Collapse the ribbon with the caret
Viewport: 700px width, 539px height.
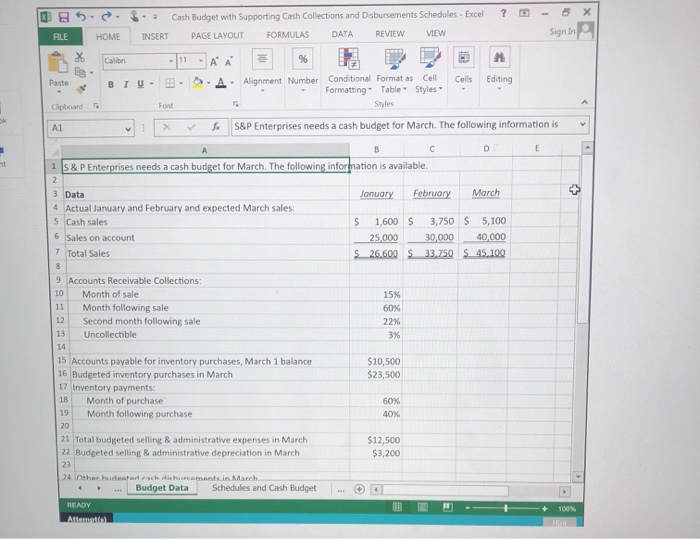[584, 103]
